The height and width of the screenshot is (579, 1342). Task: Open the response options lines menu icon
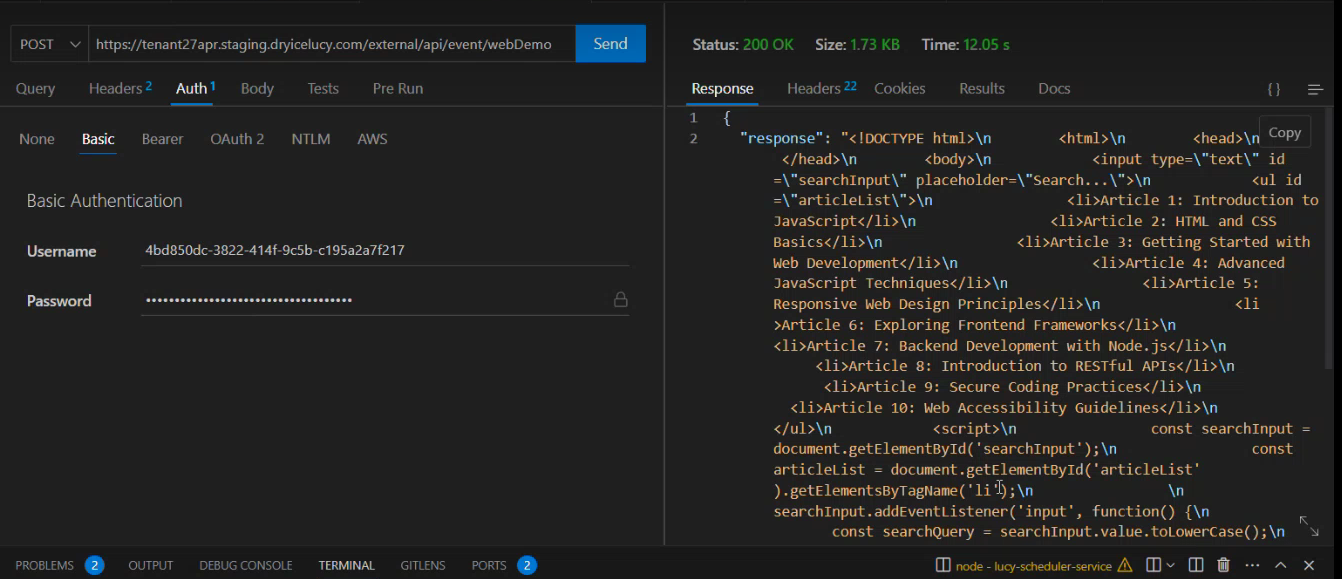pyautogui.click(x=1315, y=89)
